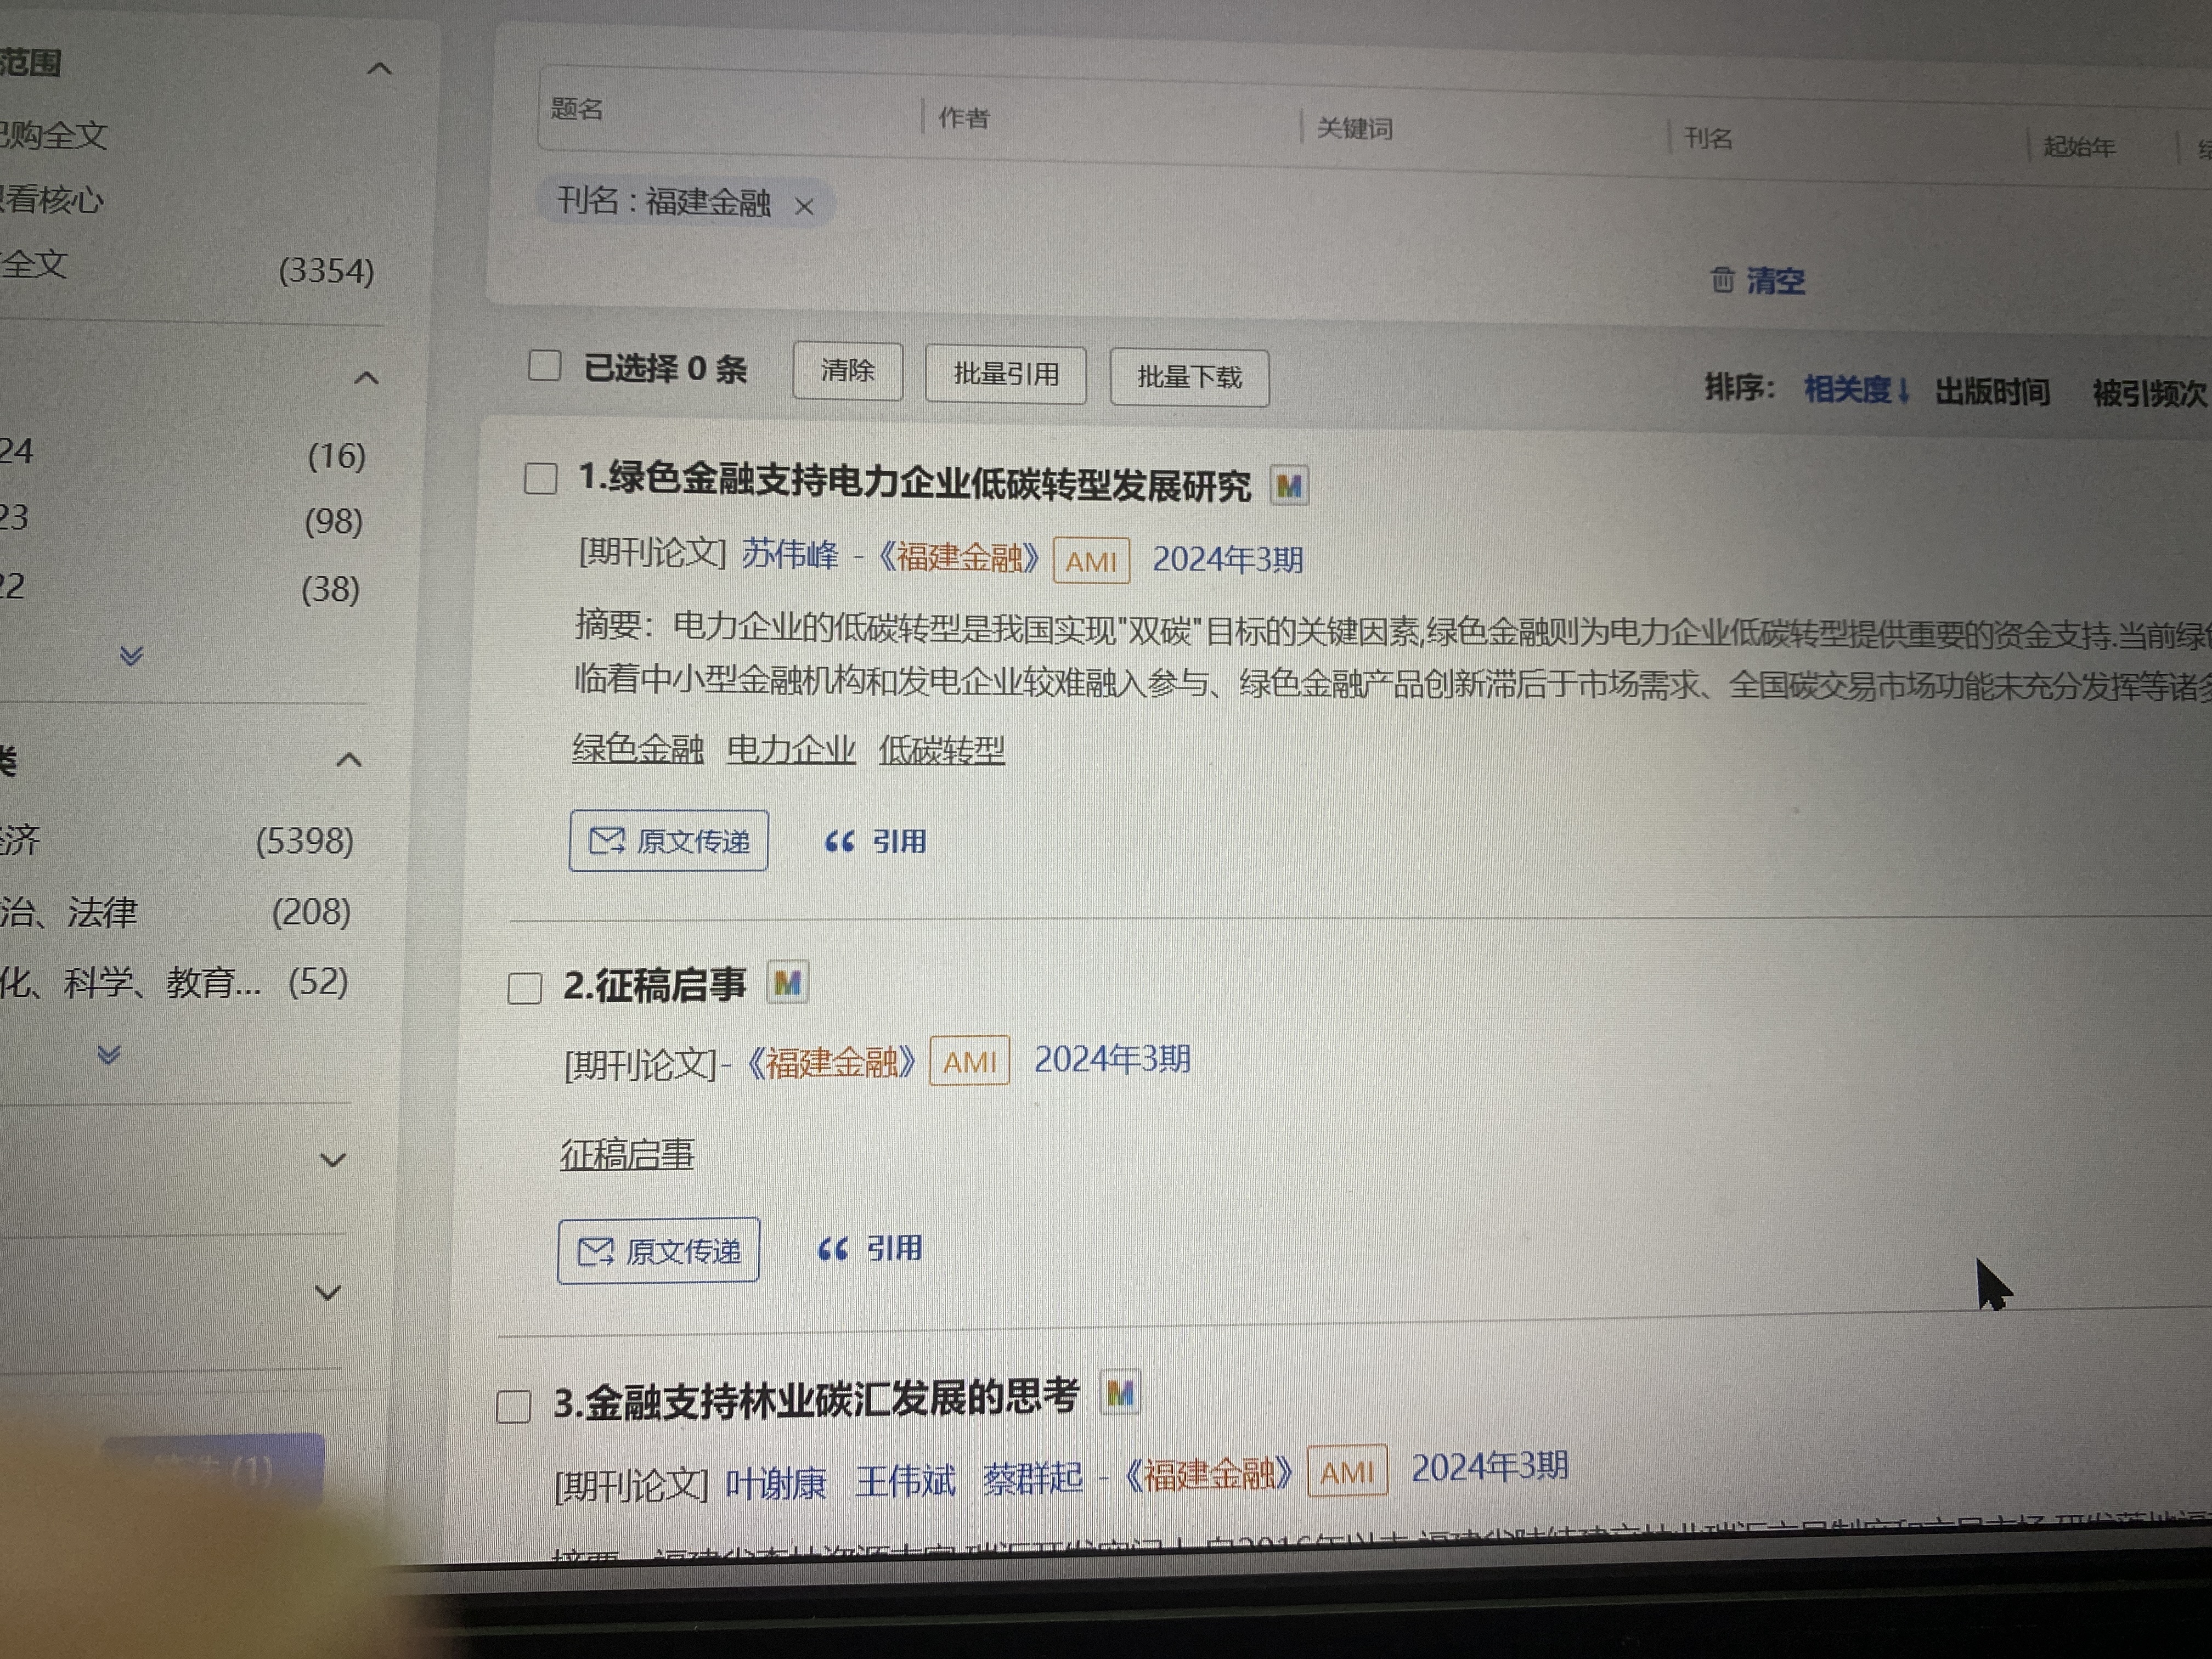Click the 清空 trash icon

(1722, 280)
